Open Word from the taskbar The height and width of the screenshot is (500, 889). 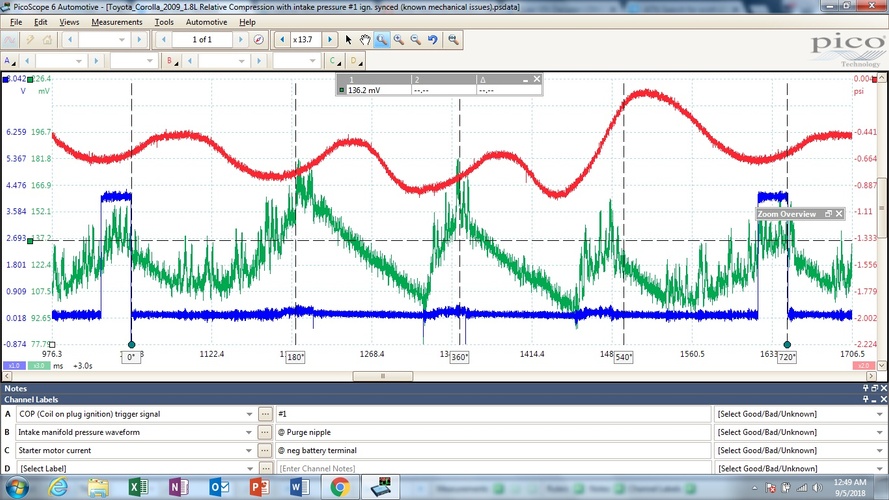299,488
